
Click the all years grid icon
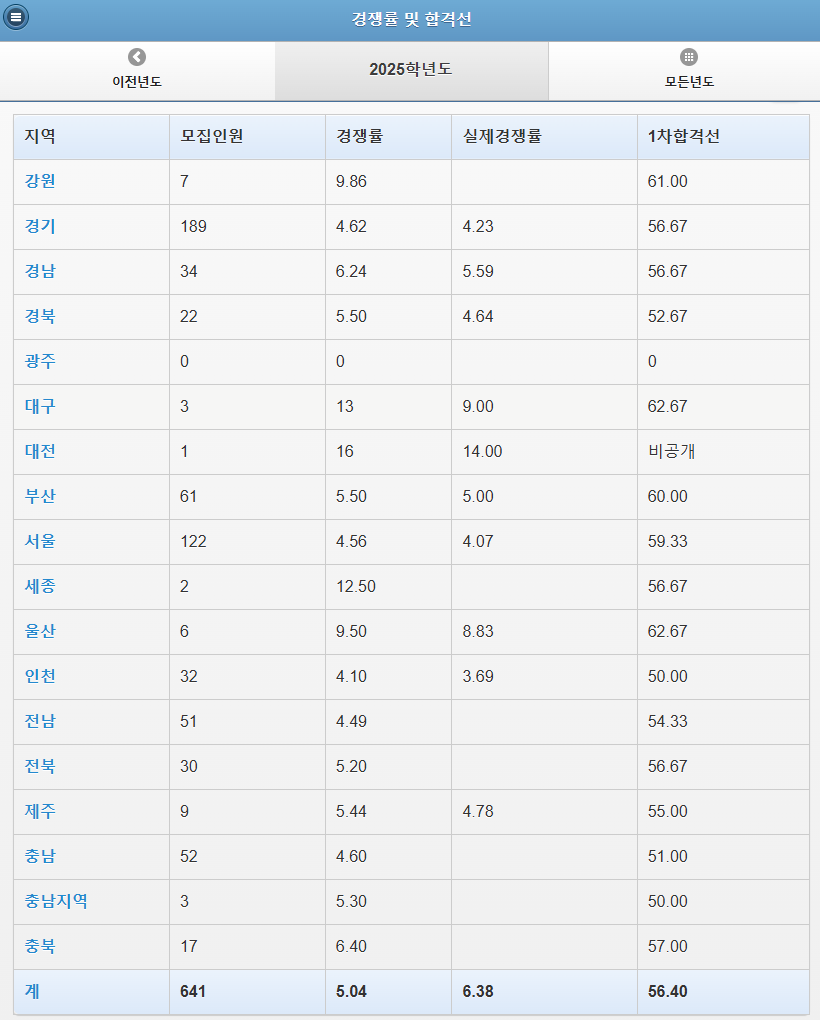pyautogui.click(x=689, y=58)
